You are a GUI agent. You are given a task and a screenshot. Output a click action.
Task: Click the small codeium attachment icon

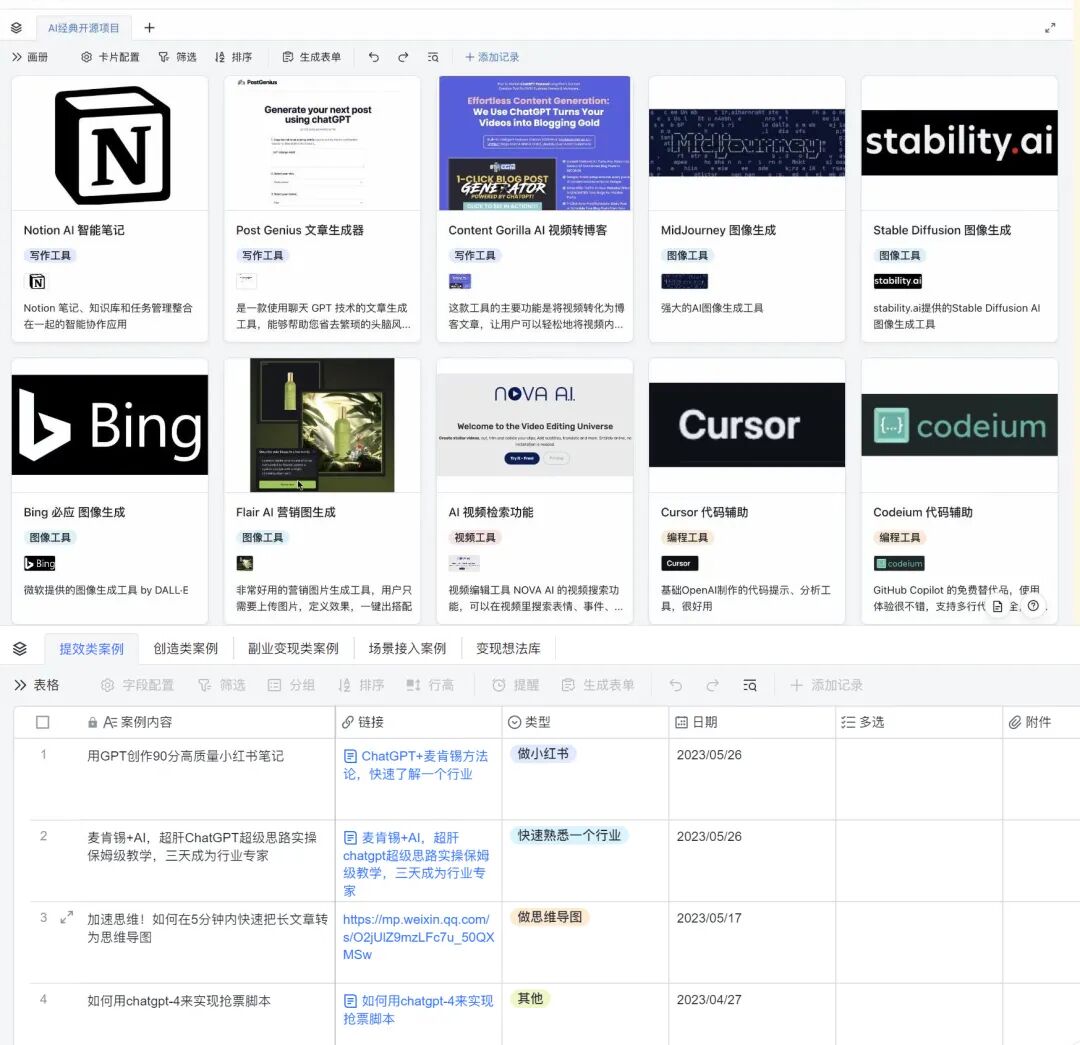tap(899, 563)
